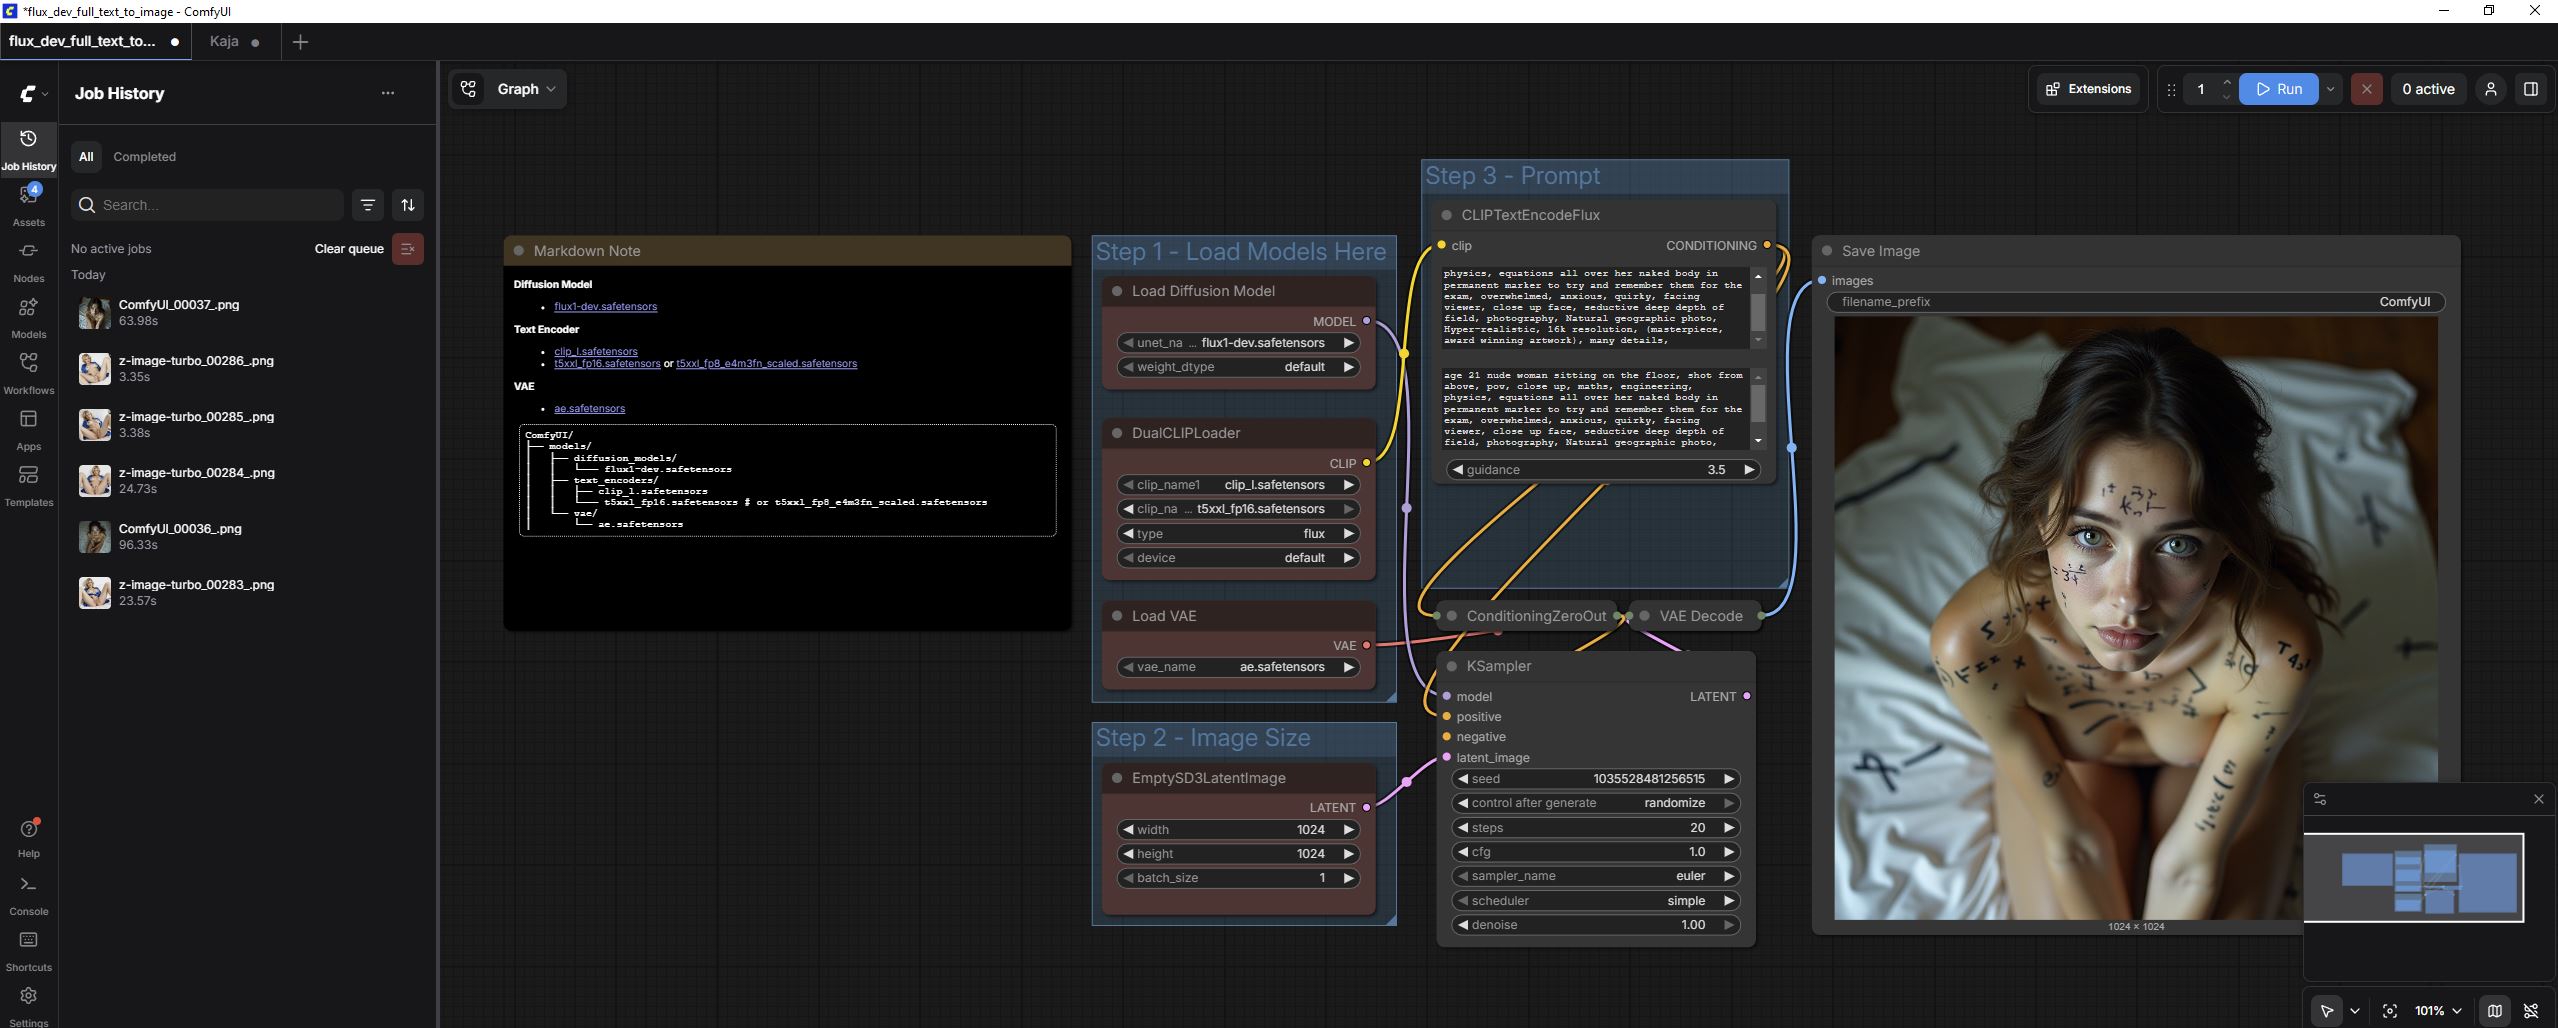
Task: Collapse the Load VAE node
Action: pos(1117,616)
